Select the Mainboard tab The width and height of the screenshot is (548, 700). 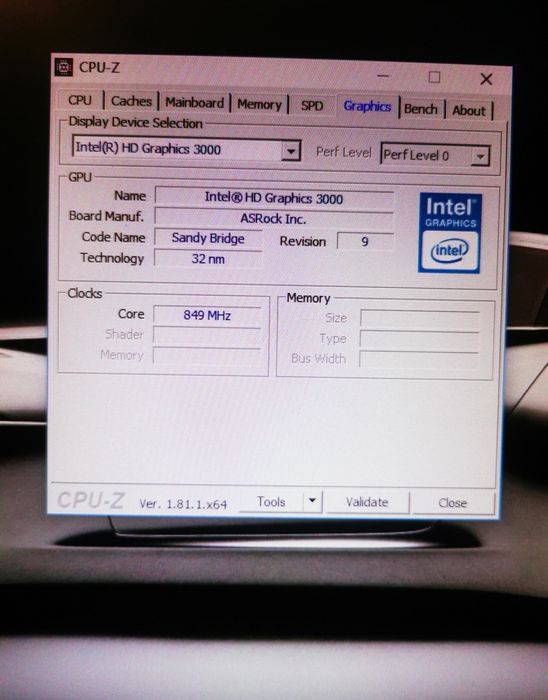tap(194, 103)
